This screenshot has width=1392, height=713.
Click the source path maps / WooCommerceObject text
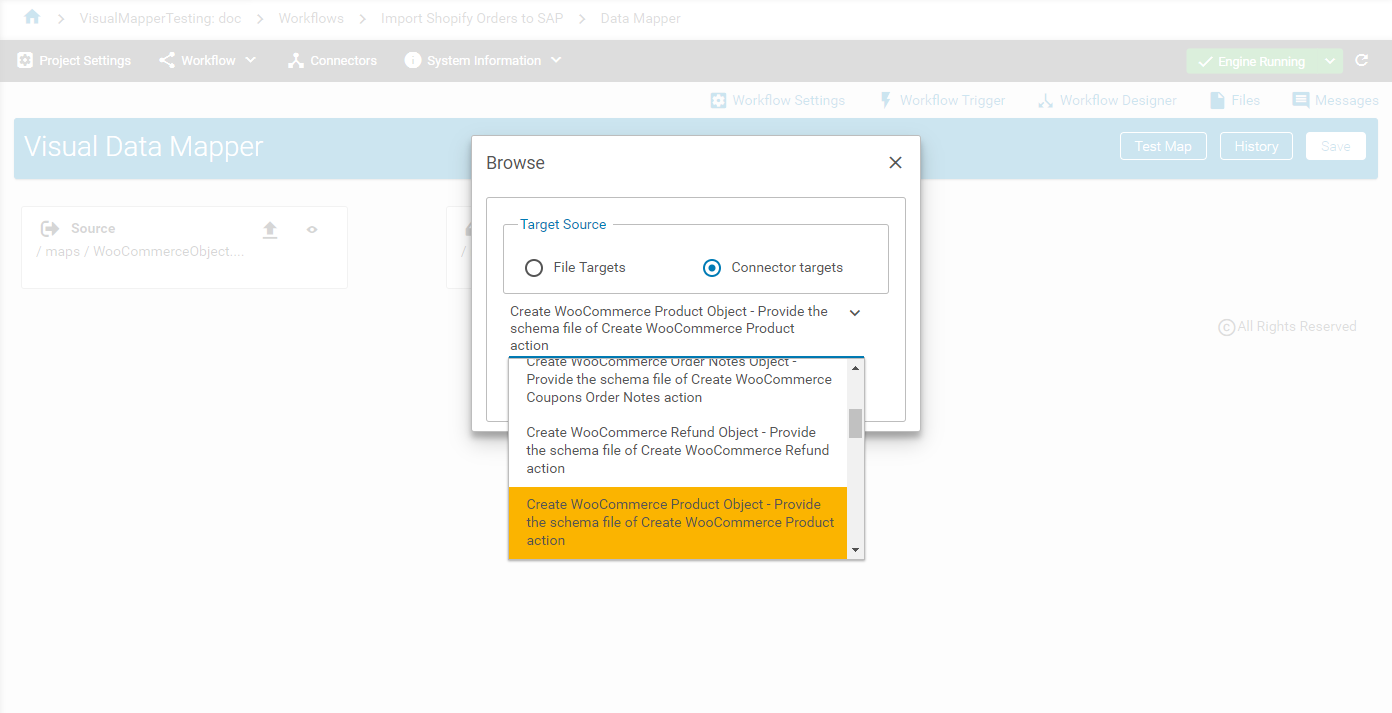(140, 251)
